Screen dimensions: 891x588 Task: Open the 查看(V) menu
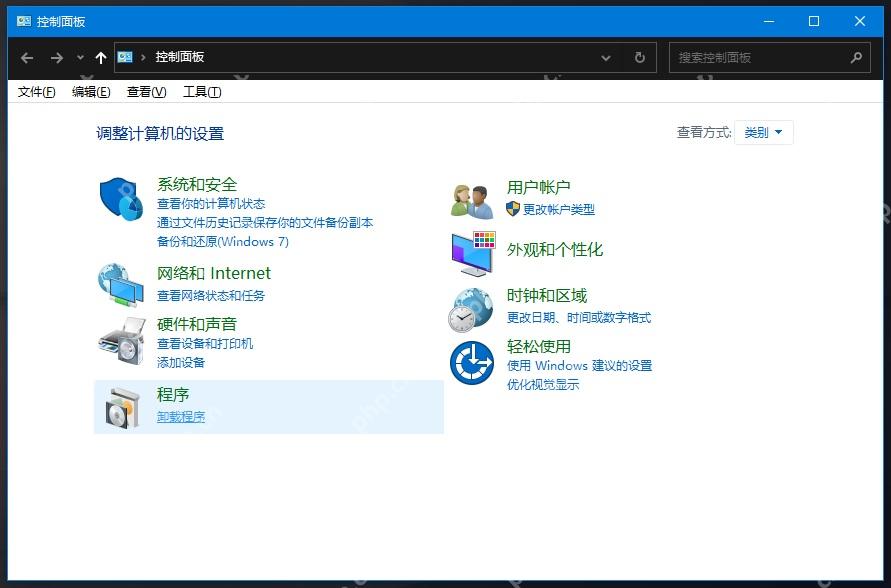146,91
